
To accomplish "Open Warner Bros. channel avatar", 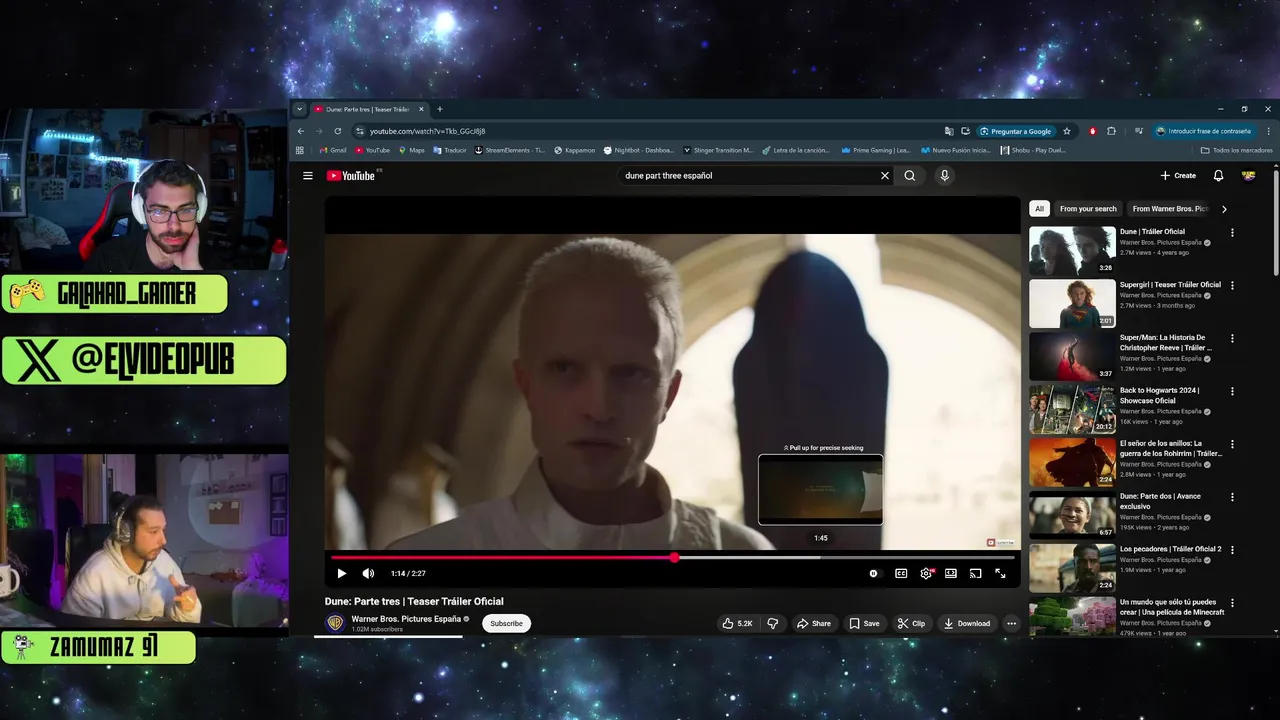I will coord(335,623).
